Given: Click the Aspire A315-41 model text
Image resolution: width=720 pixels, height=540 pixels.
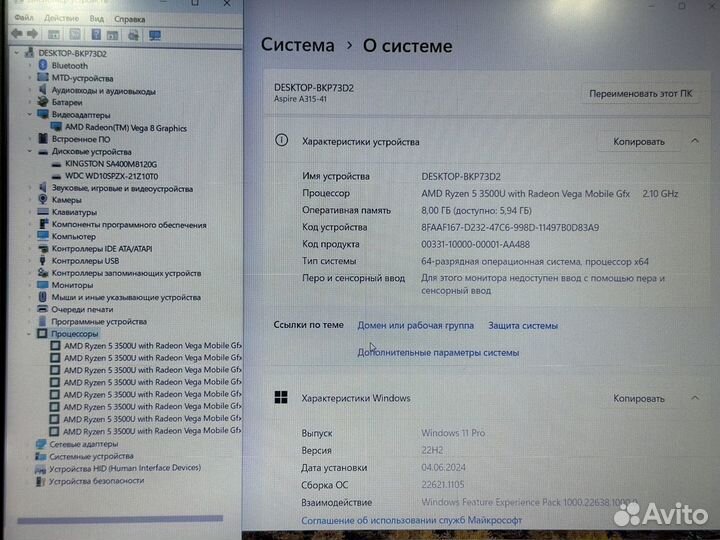Looking at the screenshot, I should click(300, 99).
